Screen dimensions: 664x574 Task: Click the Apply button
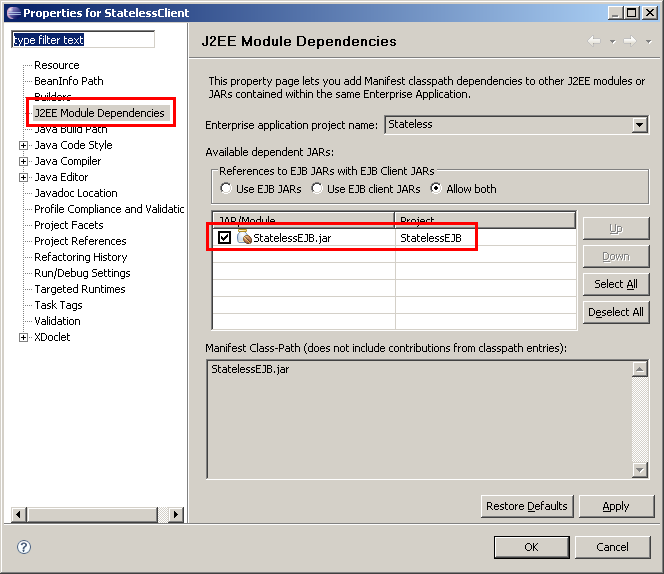pos(616,506)
